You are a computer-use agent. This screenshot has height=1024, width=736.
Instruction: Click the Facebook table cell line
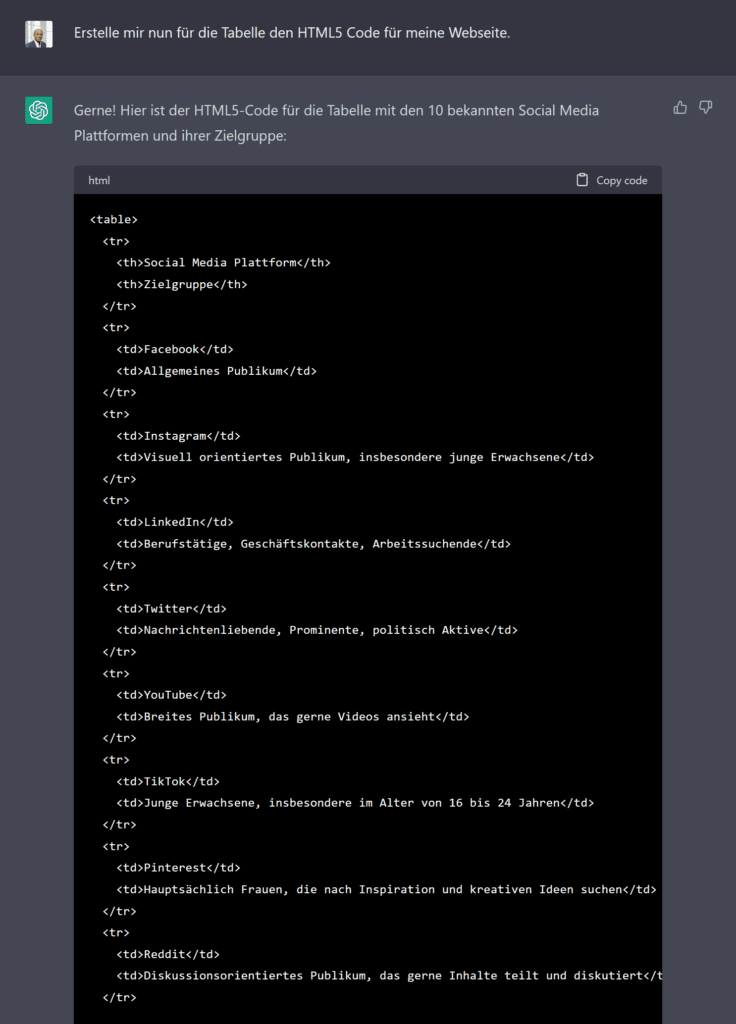point(174,349)
